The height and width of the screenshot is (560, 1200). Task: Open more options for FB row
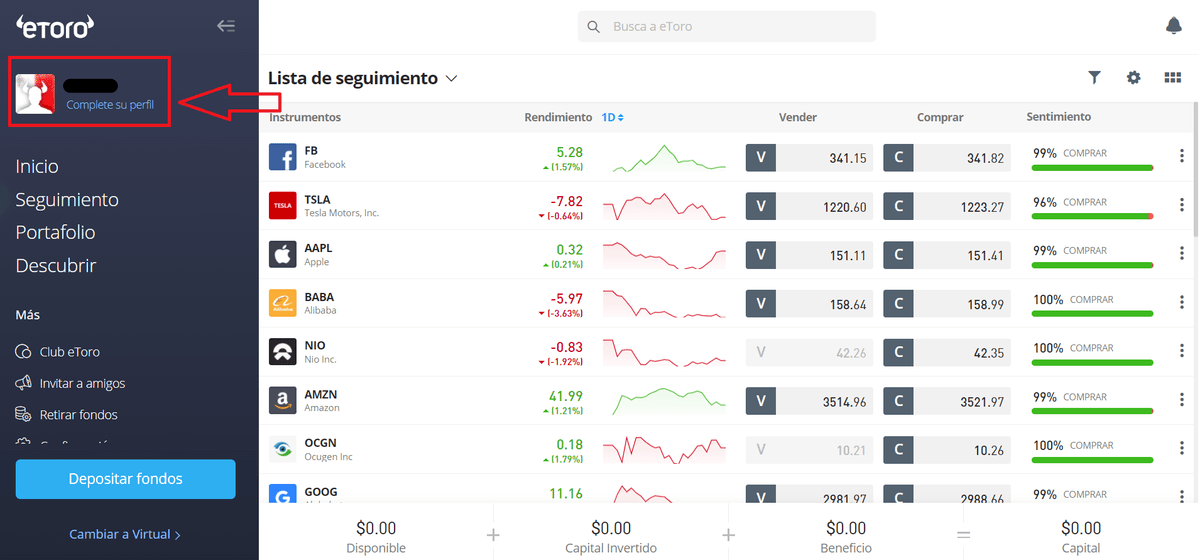[1181, 157]
